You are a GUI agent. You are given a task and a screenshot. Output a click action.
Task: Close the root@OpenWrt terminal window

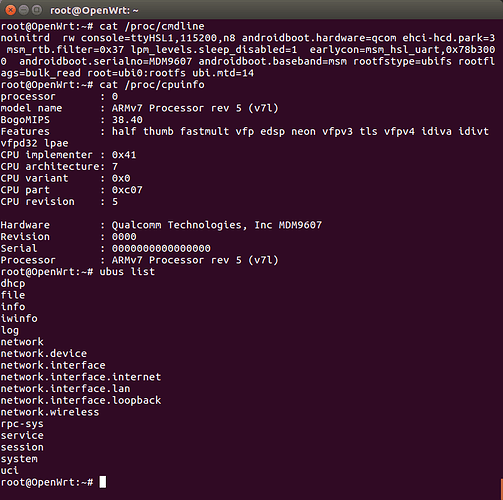[10, 10]
